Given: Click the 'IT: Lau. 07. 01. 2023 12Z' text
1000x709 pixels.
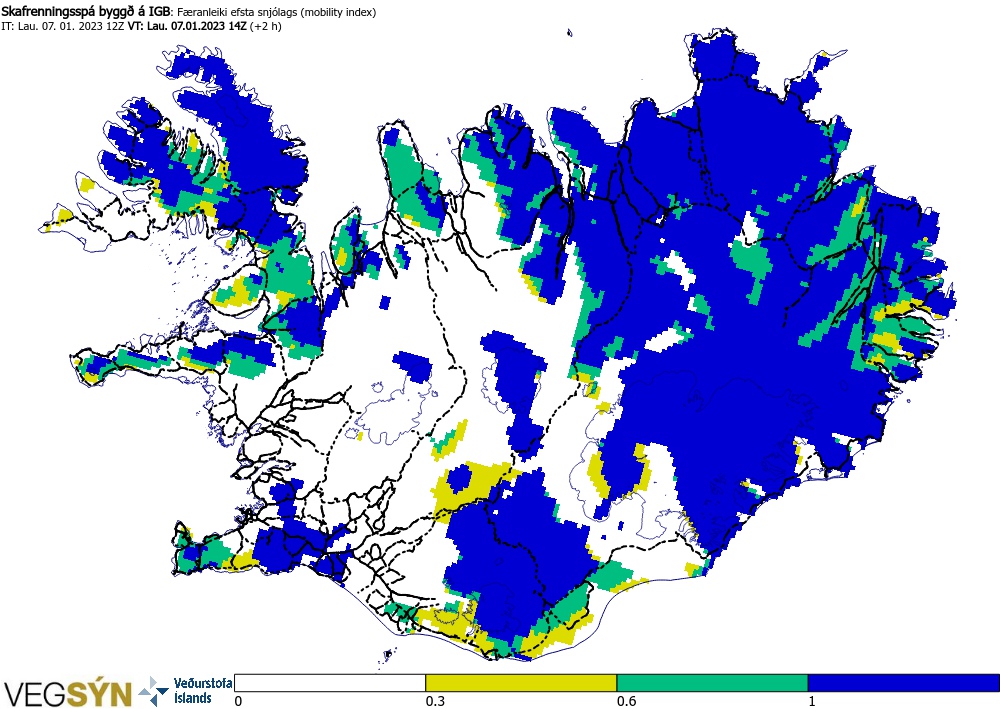Looking at the screenshot, I should click(x=62, y=26).
